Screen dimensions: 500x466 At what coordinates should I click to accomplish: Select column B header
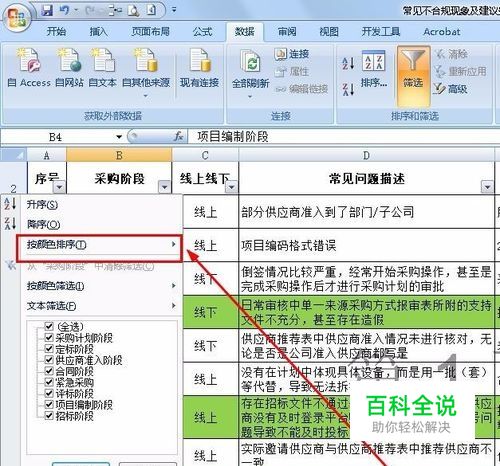119,155
